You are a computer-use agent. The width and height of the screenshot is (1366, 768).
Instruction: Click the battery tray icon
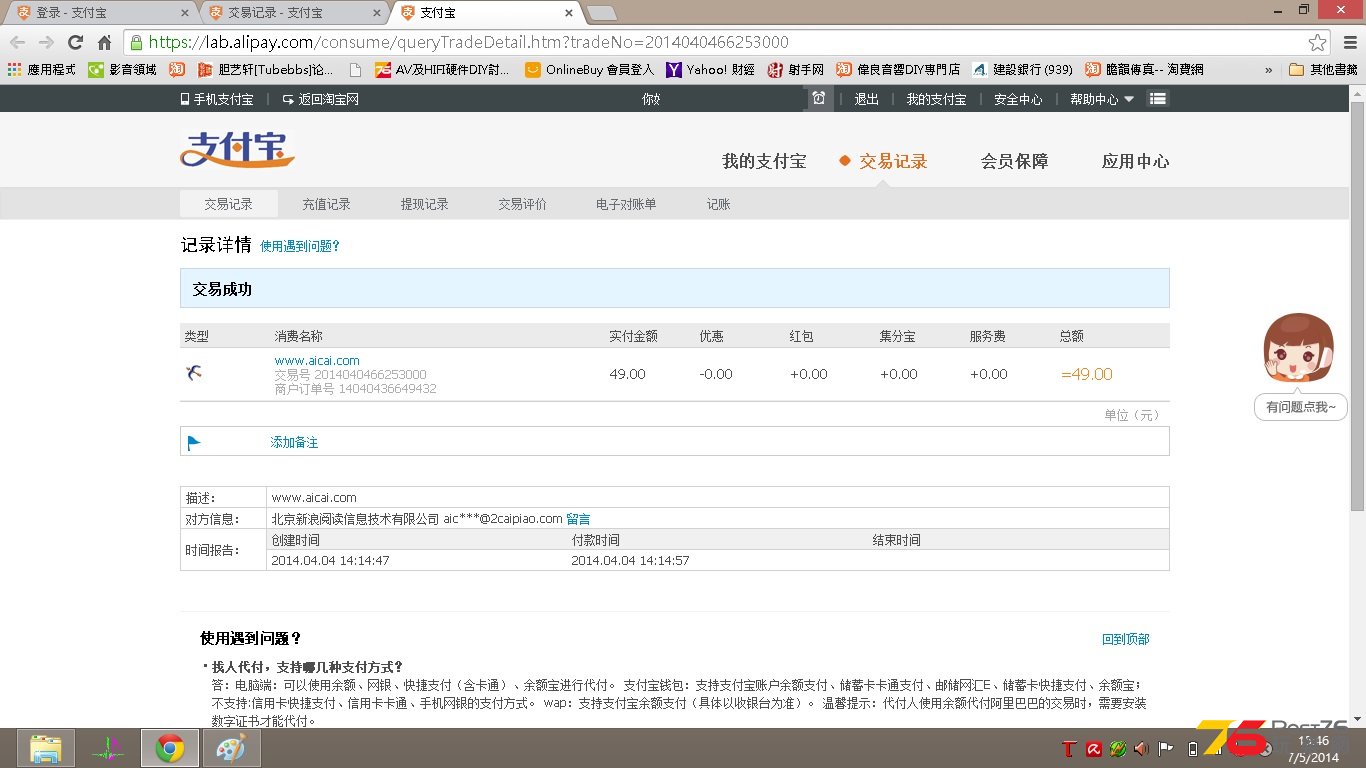[x=1192, y=748]
